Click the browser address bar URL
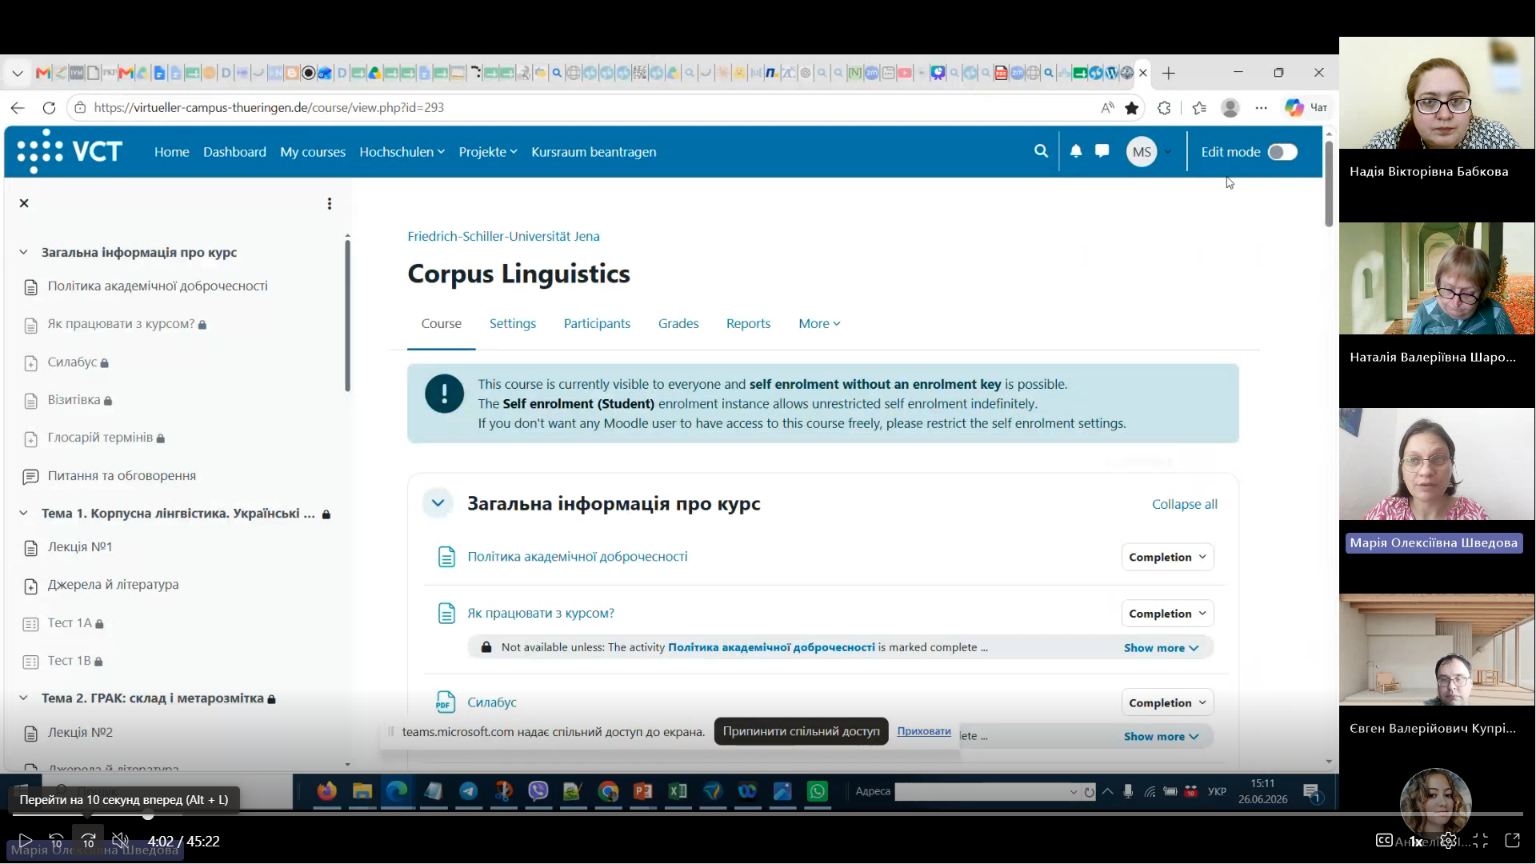This screenshot has height=864, width=1536. [x=270, y=107]
